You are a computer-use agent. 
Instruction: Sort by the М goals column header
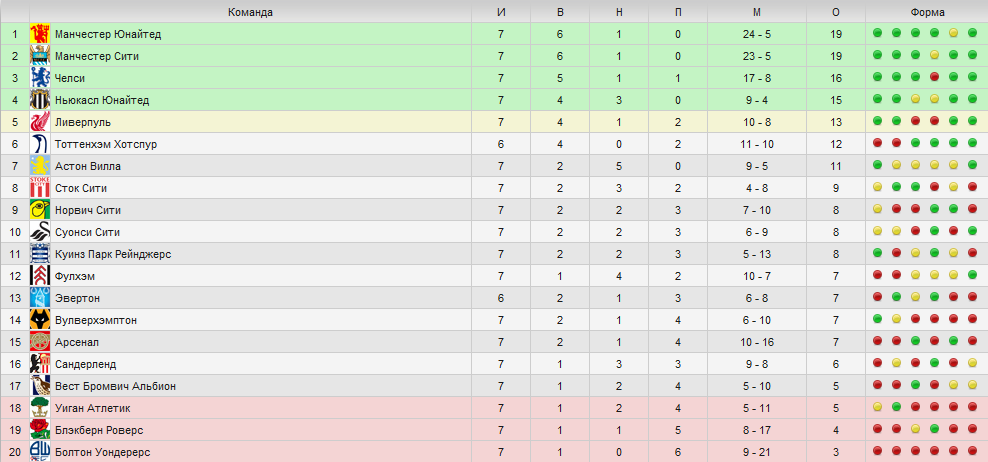click(757, 12)
